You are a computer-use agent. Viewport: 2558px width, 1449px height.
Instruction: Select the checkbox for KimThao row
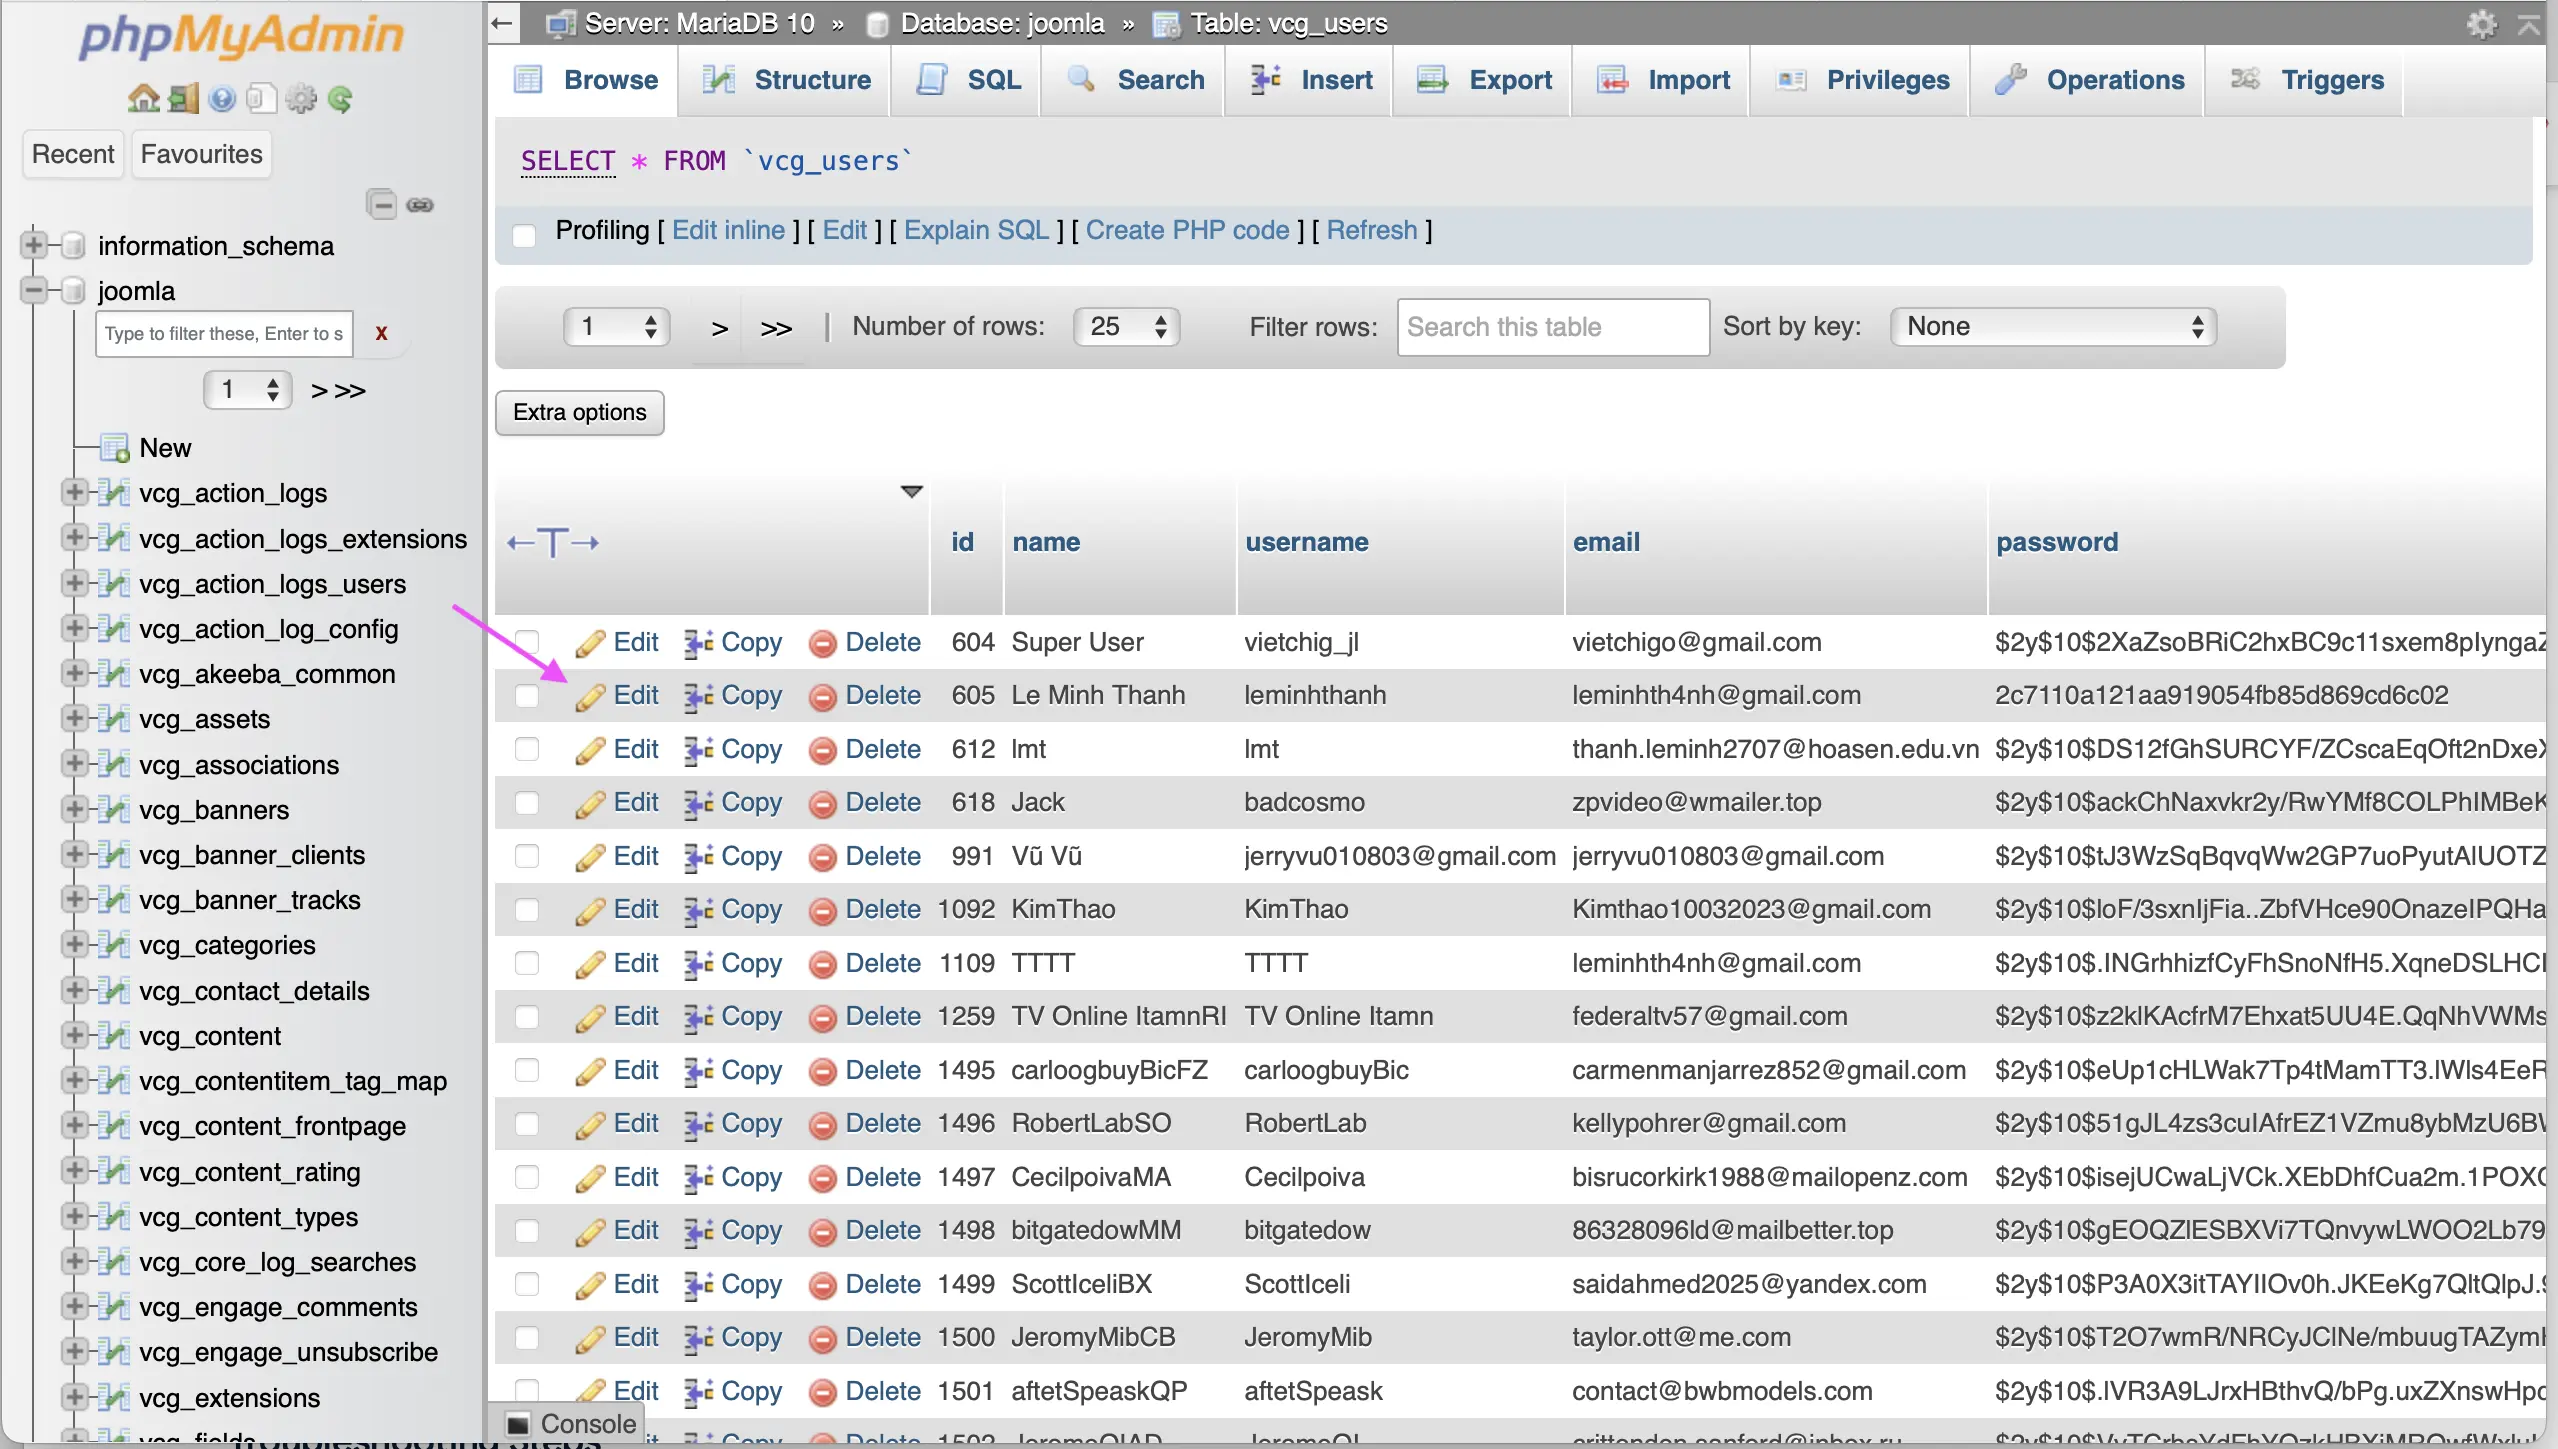(x=527, y=909)
